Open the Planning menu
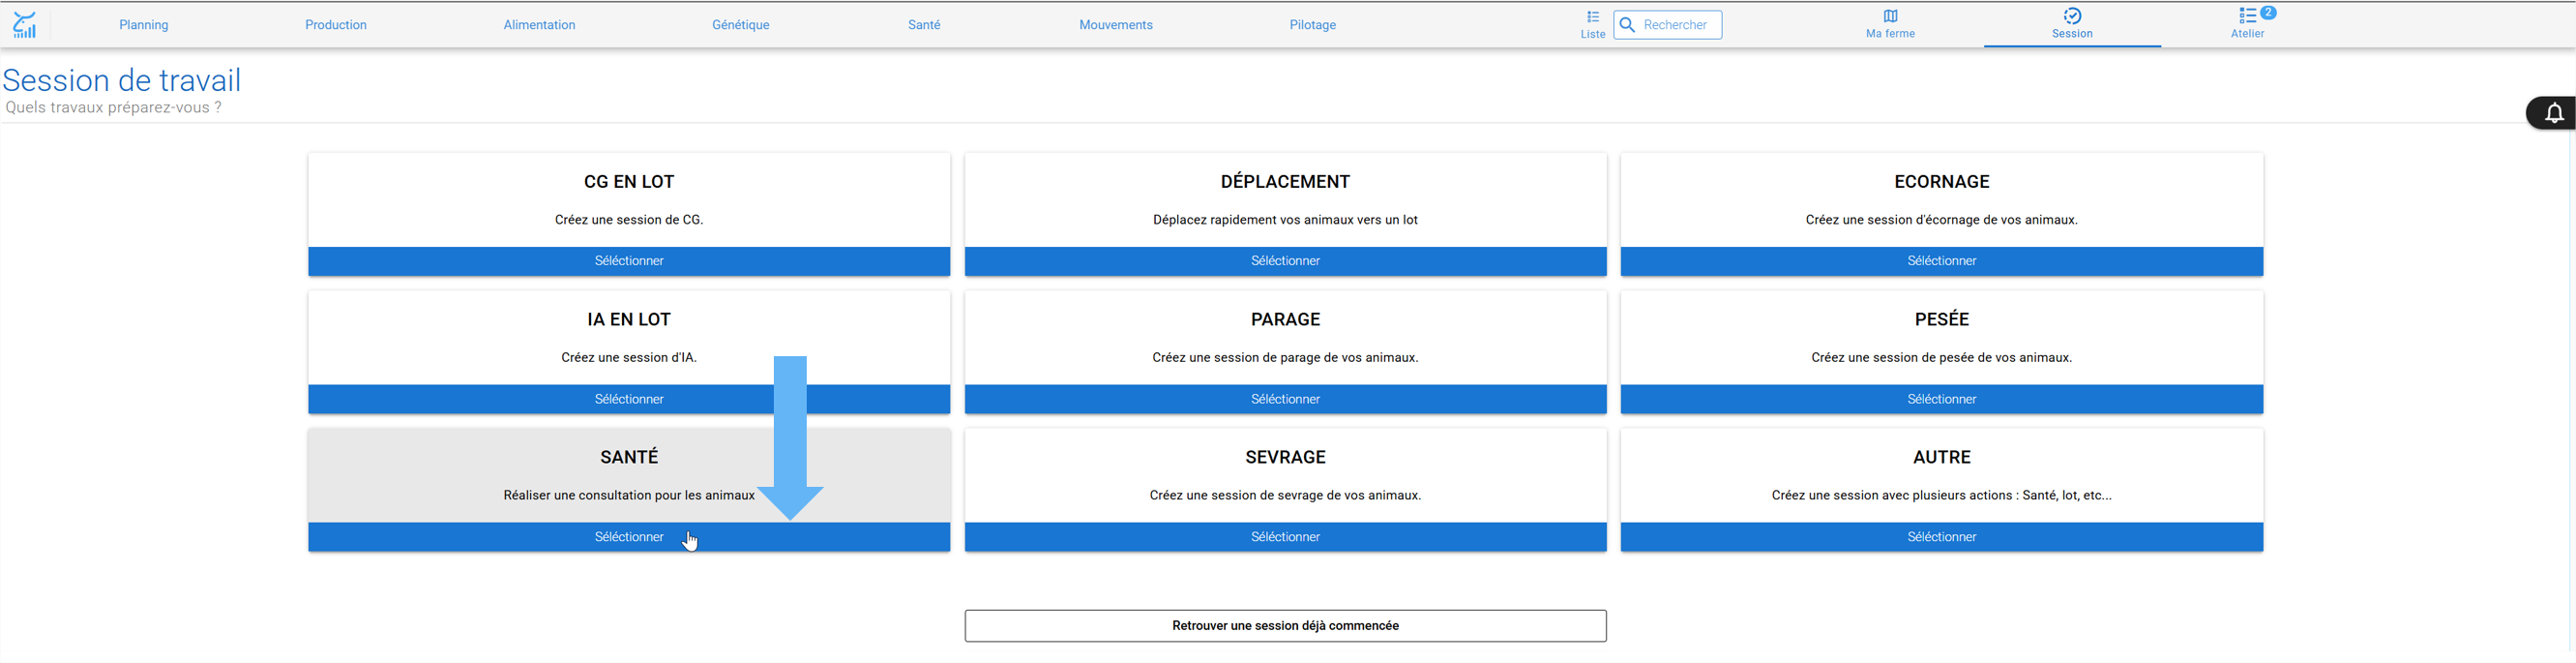This screenshot has width=2576, height=663. coord(144,25)
